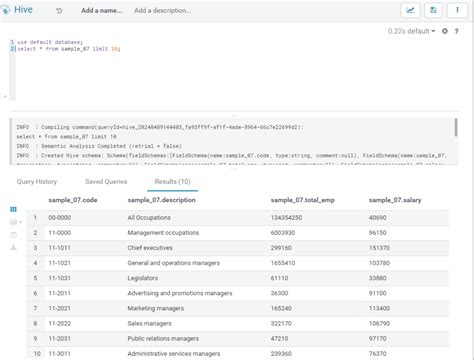Switch to the Saved Queries tab
Screen dimensions: 474x360
[106, 182]
